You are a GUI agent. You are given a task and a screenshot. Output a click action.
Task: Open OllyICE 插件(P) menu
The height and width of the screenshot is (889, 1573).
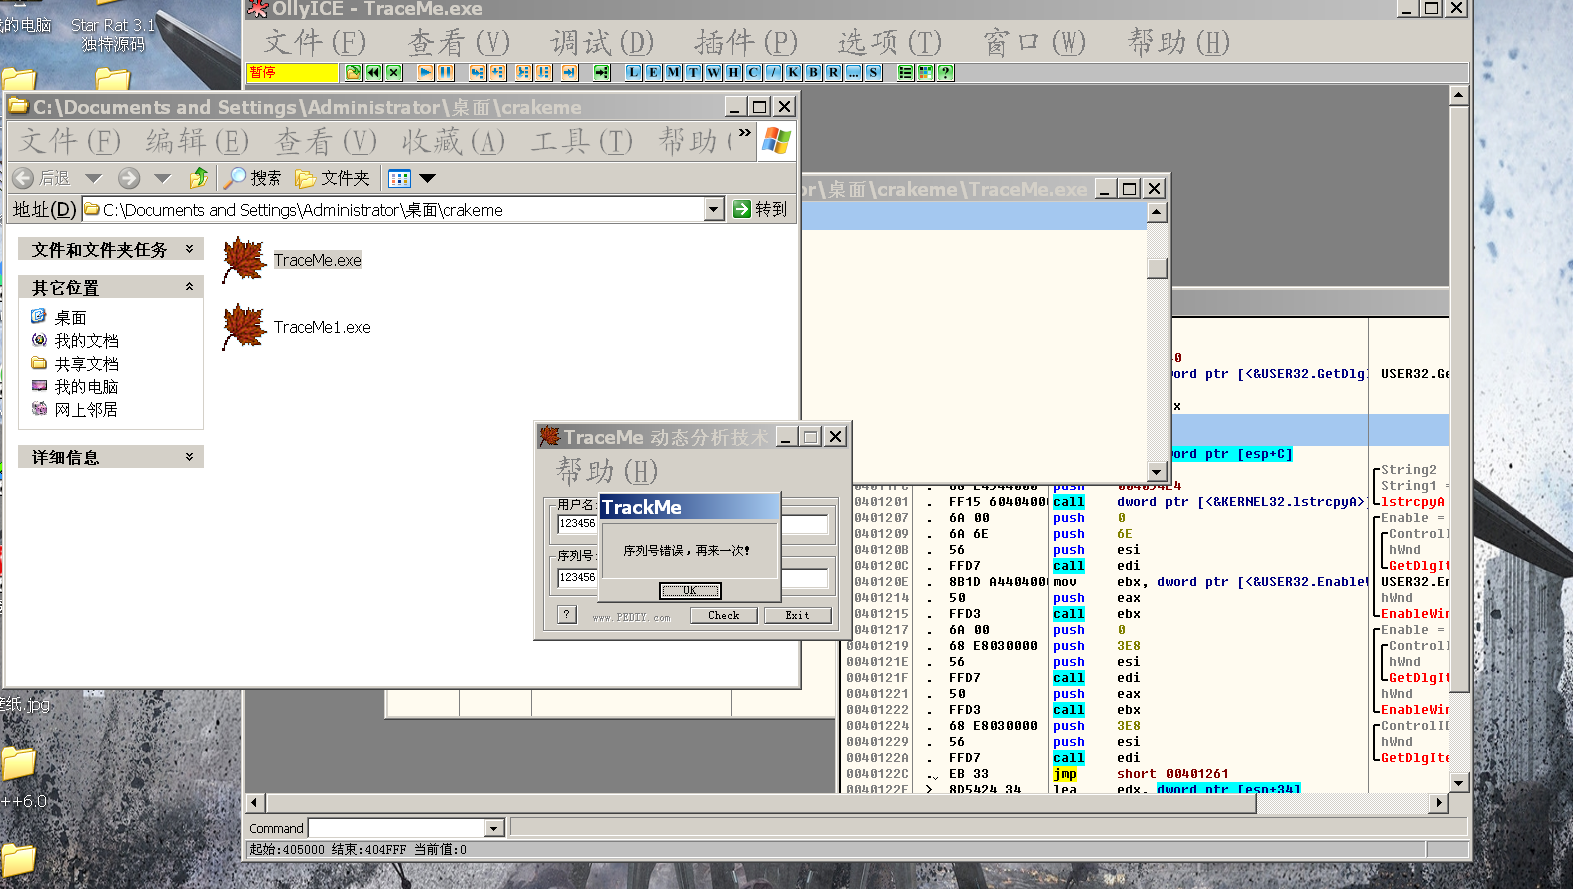pos(746,42)
